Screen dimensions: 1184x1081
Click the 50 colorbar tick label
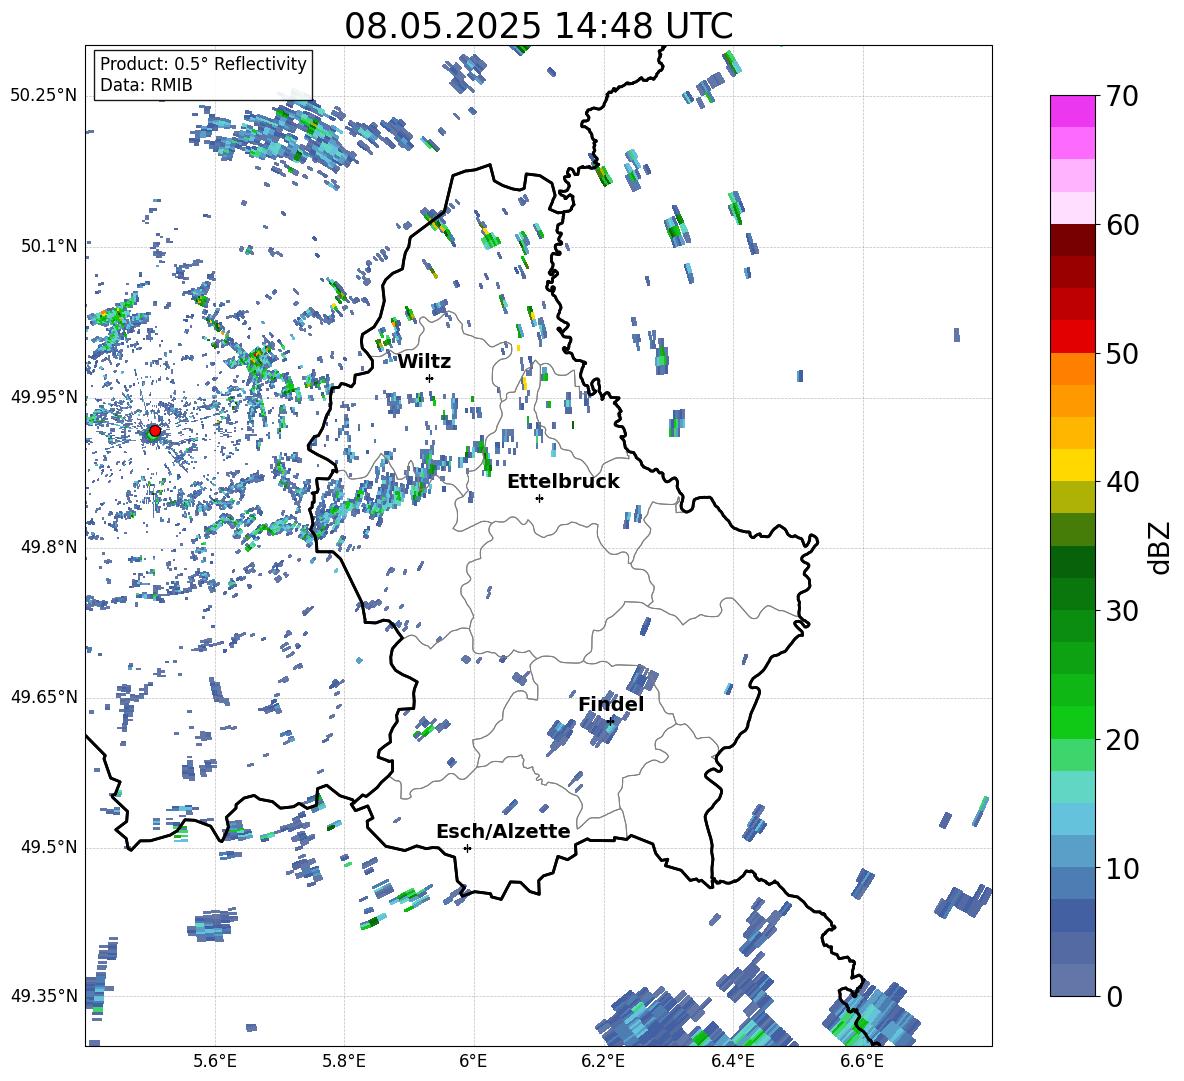point(1122,353)
